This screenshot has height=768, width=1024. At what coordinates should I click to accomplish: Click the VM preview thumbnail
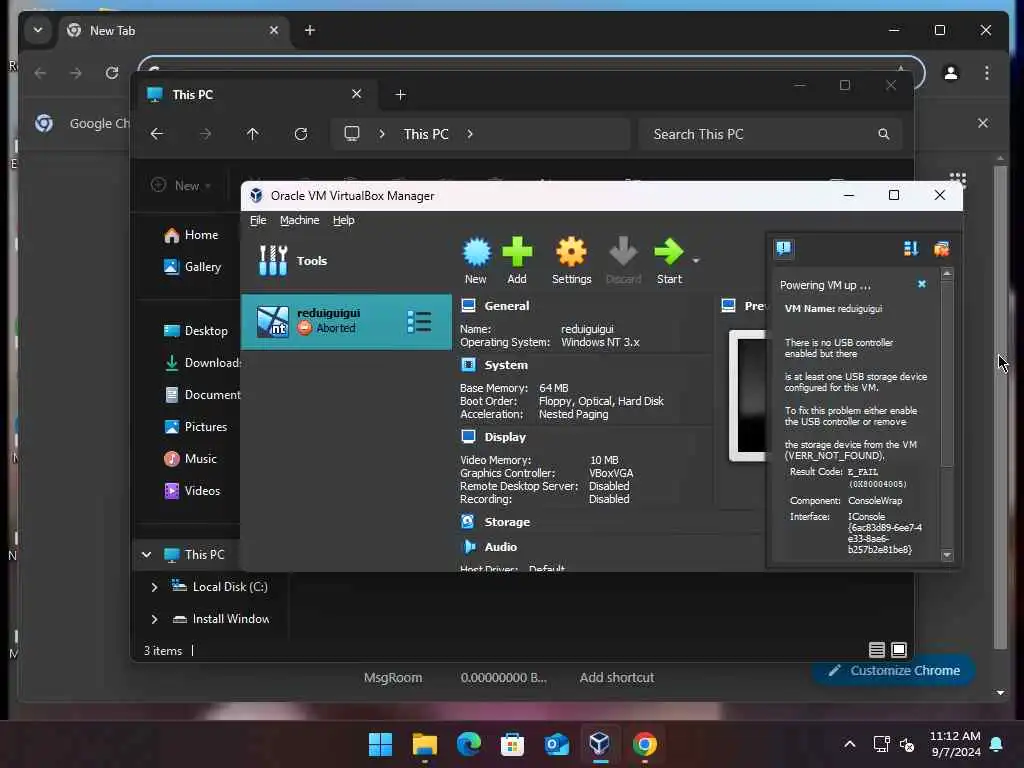[x=747, y=396]
